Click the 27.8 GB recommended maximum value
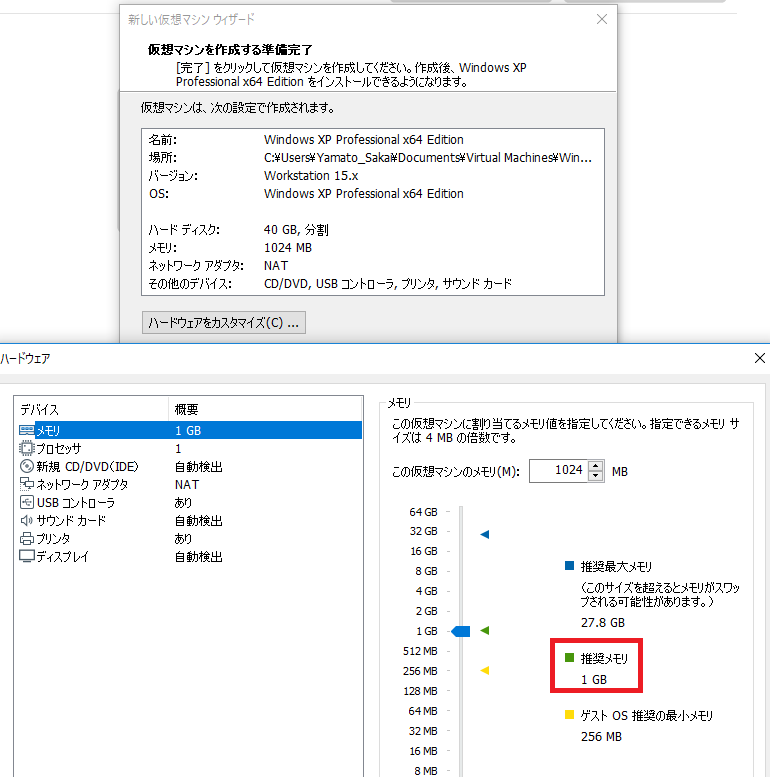Screen dimensions: 770x777 click(x=603, y=622)
